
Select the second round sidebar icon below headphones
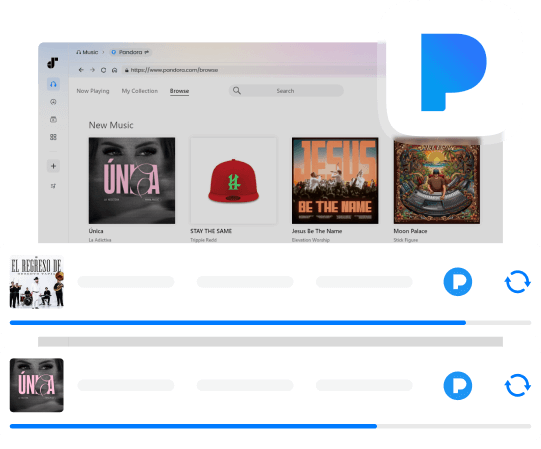53,102
